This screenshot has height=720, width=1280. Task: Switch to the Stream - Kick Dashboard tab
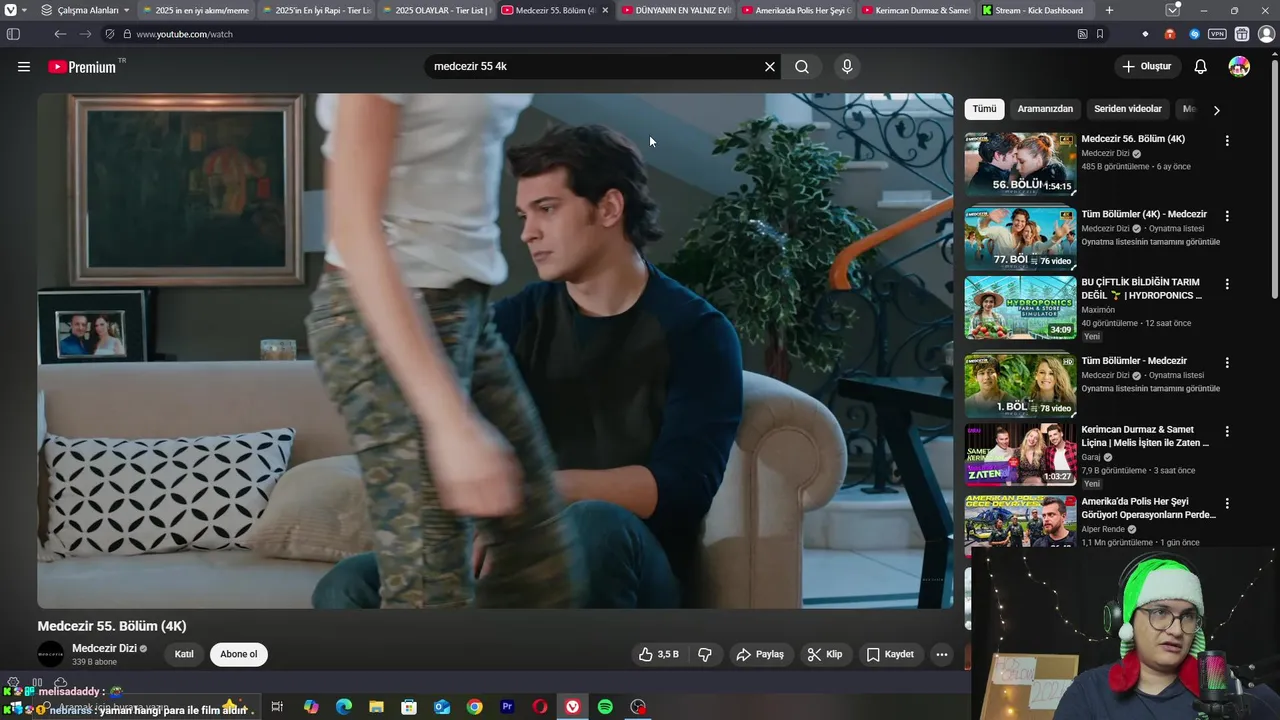[x=1036, y=10]
